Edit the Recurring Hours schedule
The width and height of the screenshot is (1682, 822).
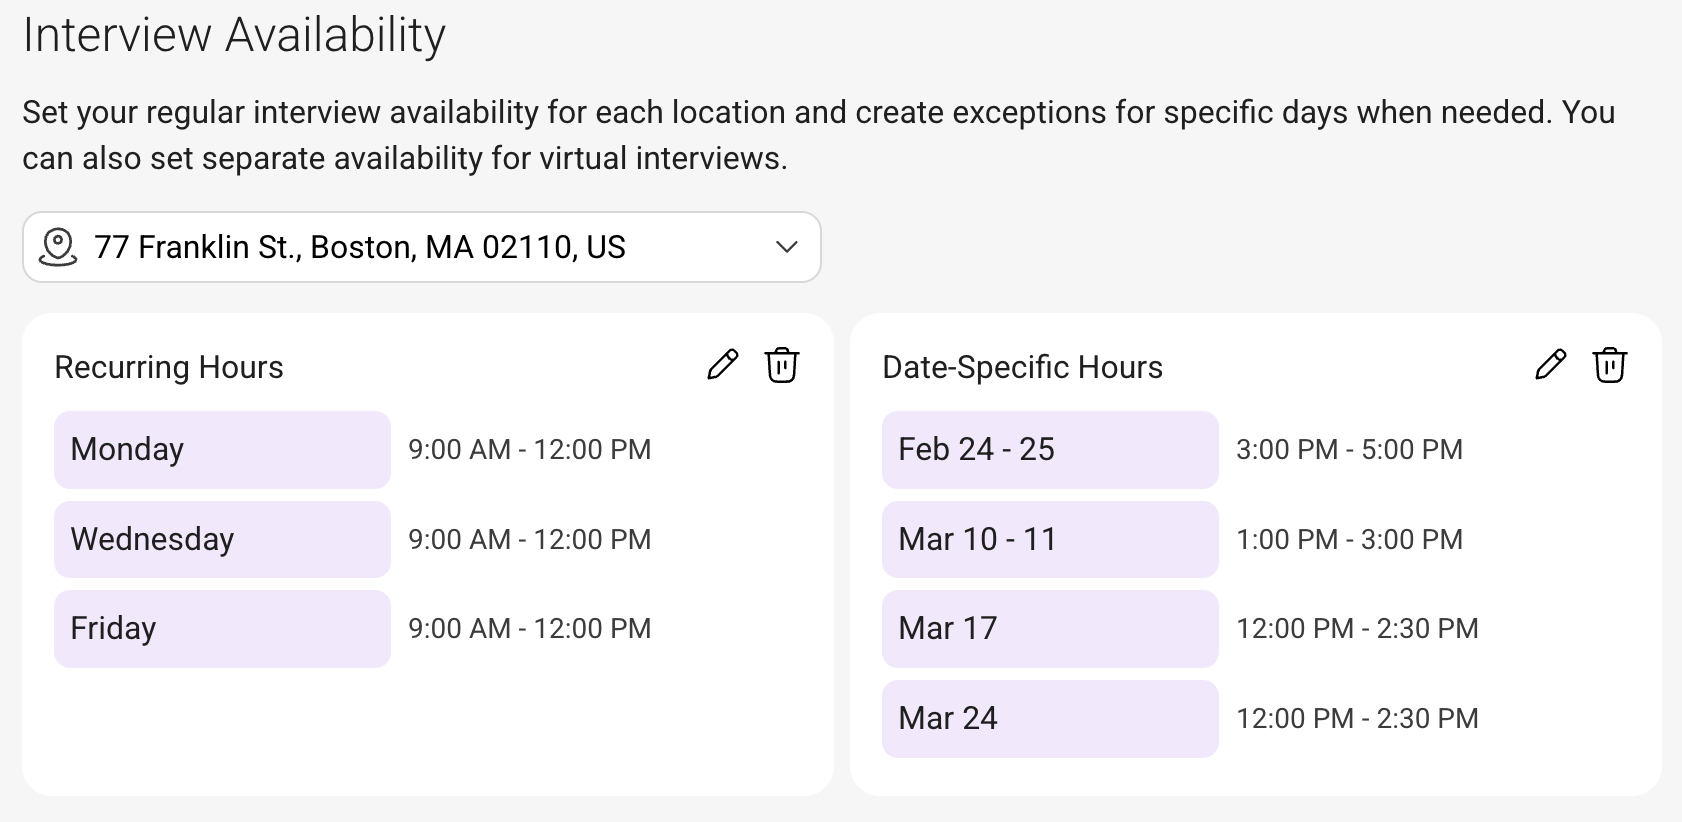(722, 366)
